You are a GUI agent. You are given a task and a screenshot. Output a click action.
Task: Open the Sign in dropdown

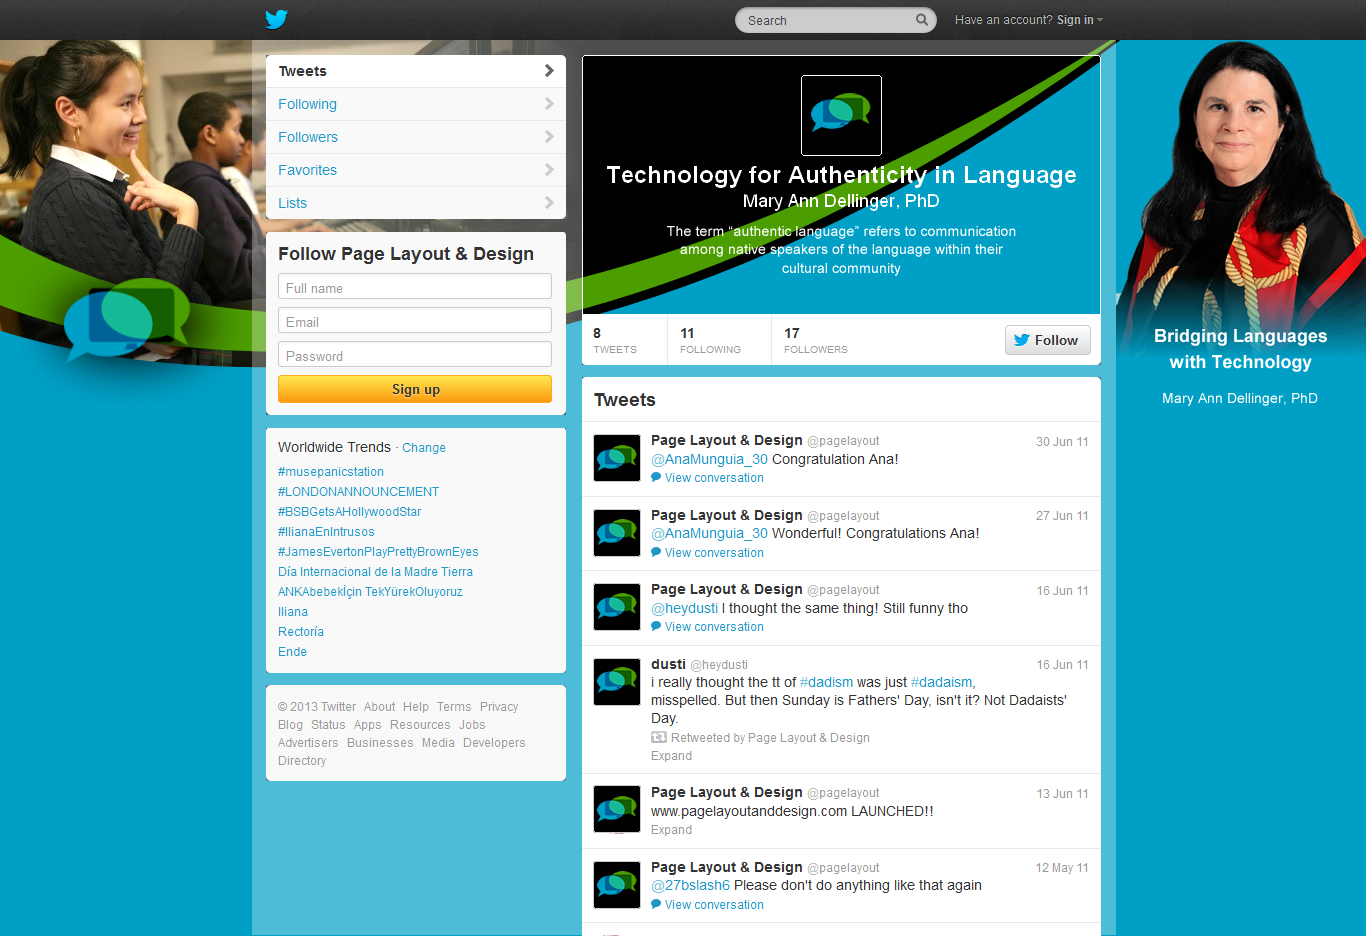pos(1078,20)
